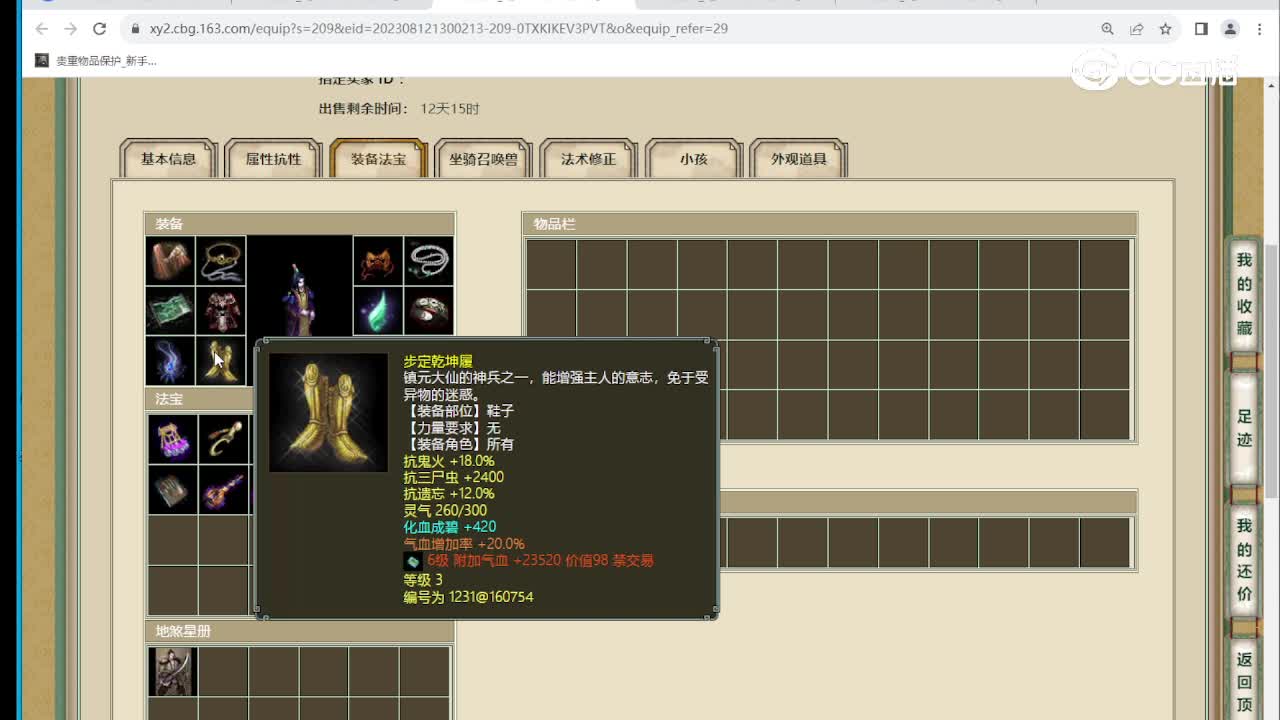The height and width of the screenshot is (720, 1280).
Task: Switch to the 法术修正 tab
Action: (x=588, y=159)
